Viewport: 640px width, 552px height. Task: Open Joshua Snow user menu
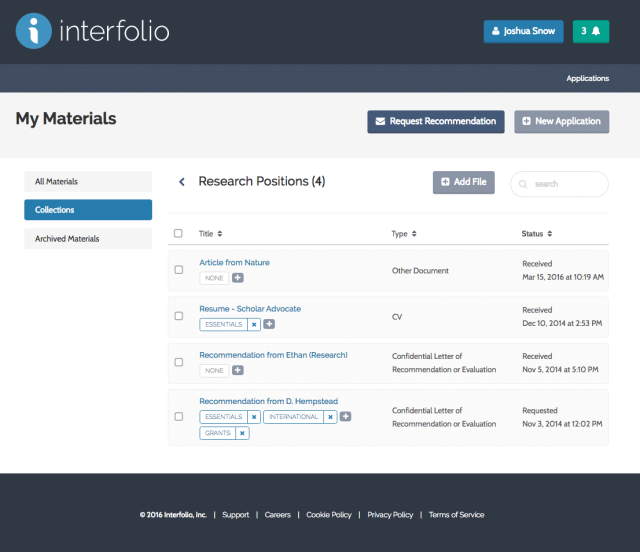click(524, 31)
